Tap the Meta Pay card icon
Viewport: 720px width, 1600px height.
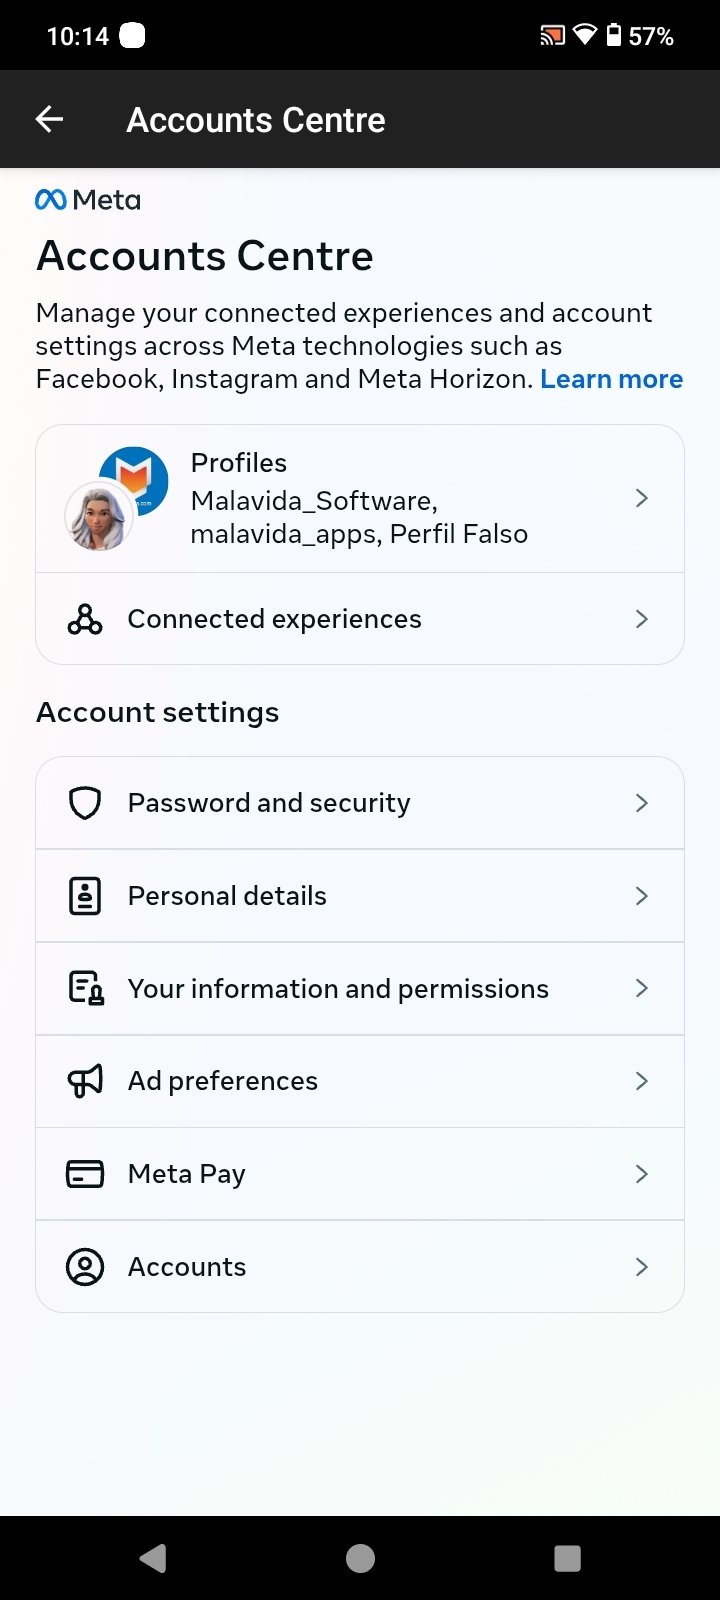pyautogui.click(x=85, y=1174)
